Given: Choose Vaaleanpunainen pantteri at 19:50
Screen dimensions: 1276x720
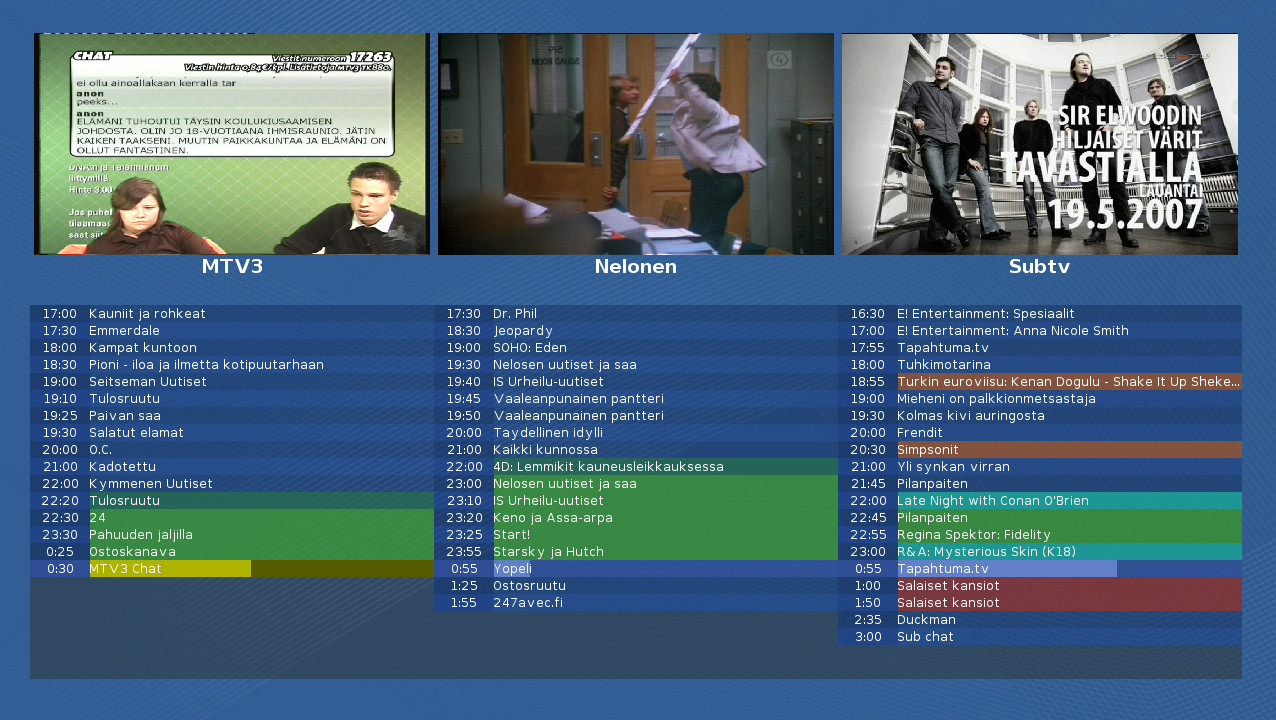Looking at the screenshot, I should (x=636, y=416).
